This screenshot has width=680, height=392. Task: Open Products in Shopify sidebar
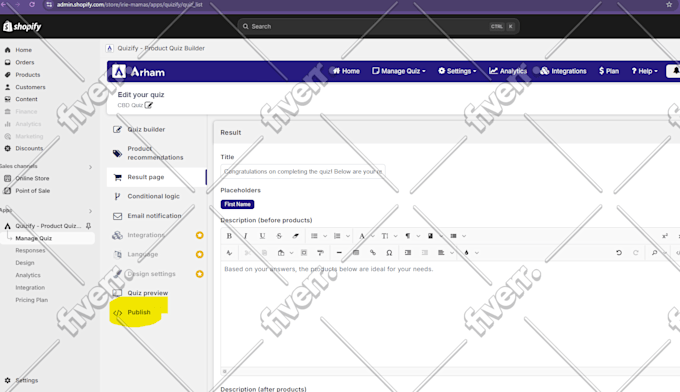point(28,75)
